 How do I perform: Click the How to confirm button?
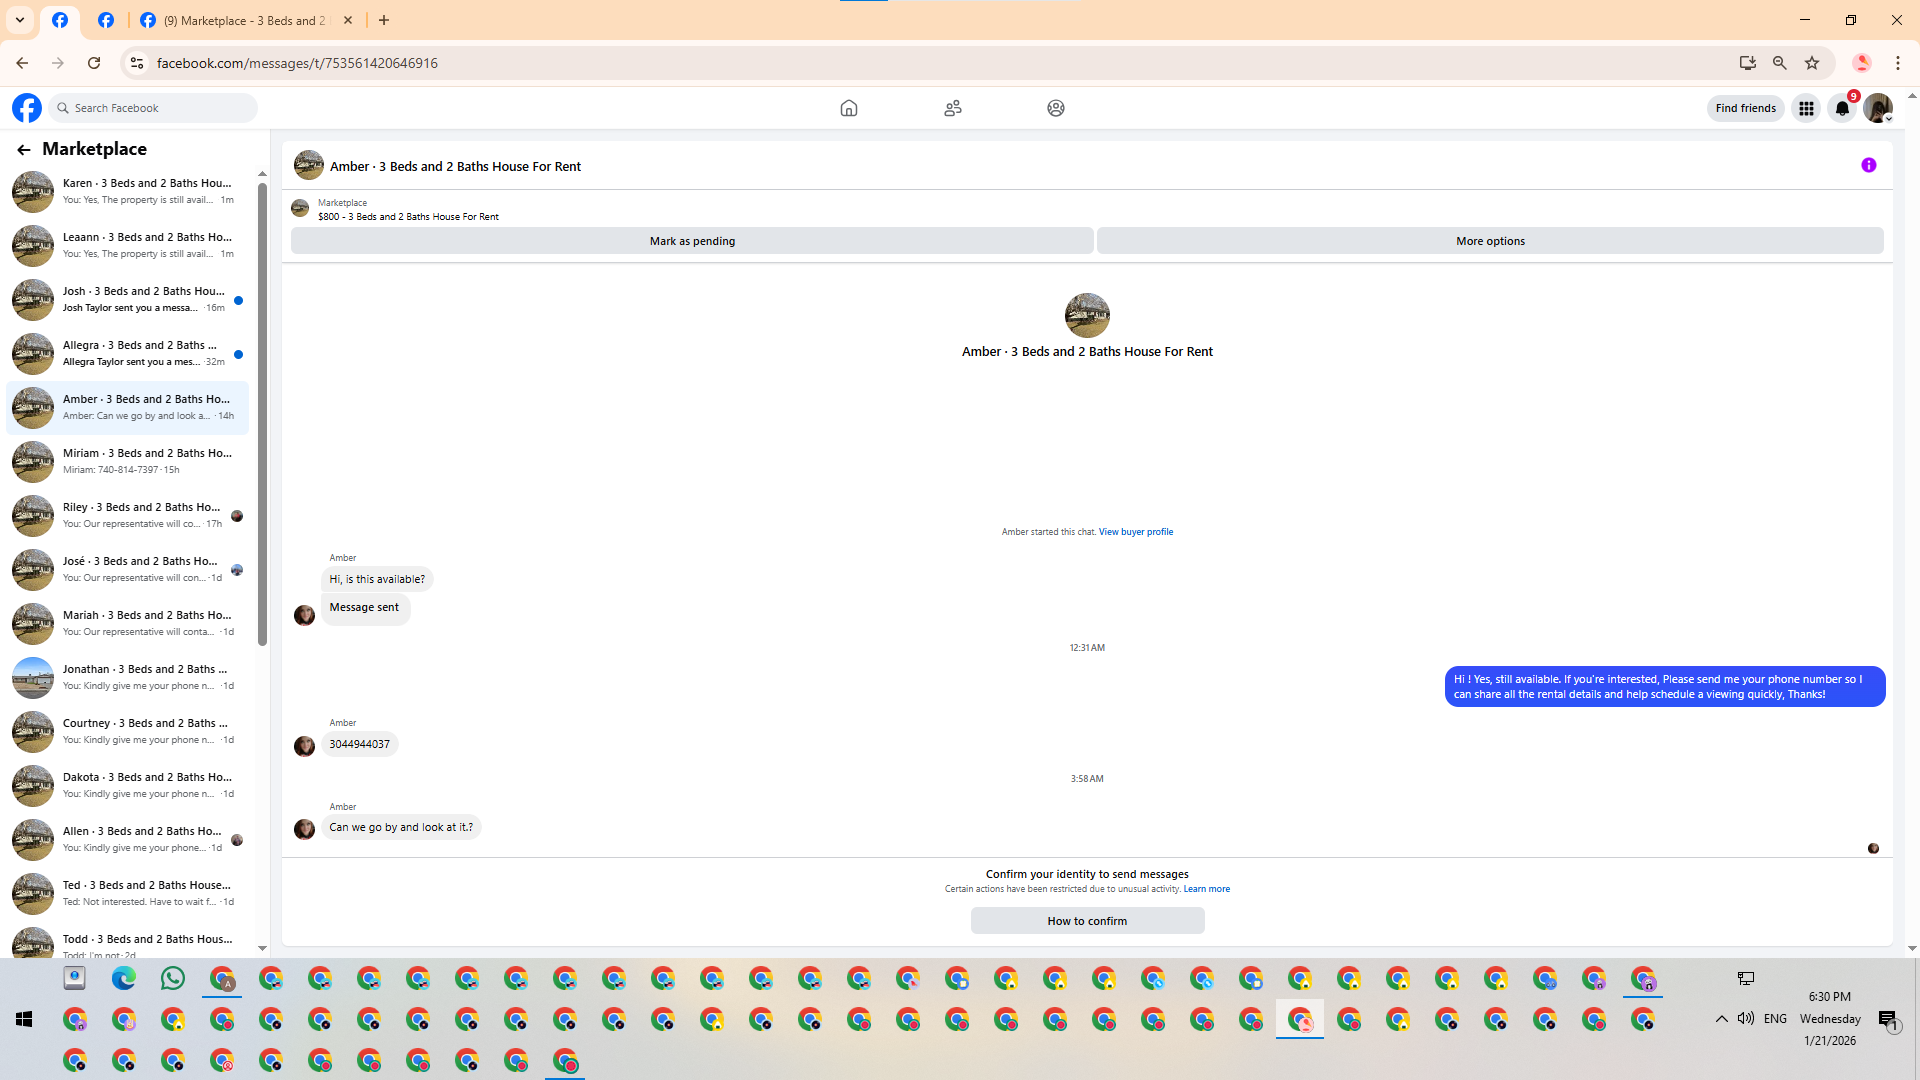pos(1087,921)
